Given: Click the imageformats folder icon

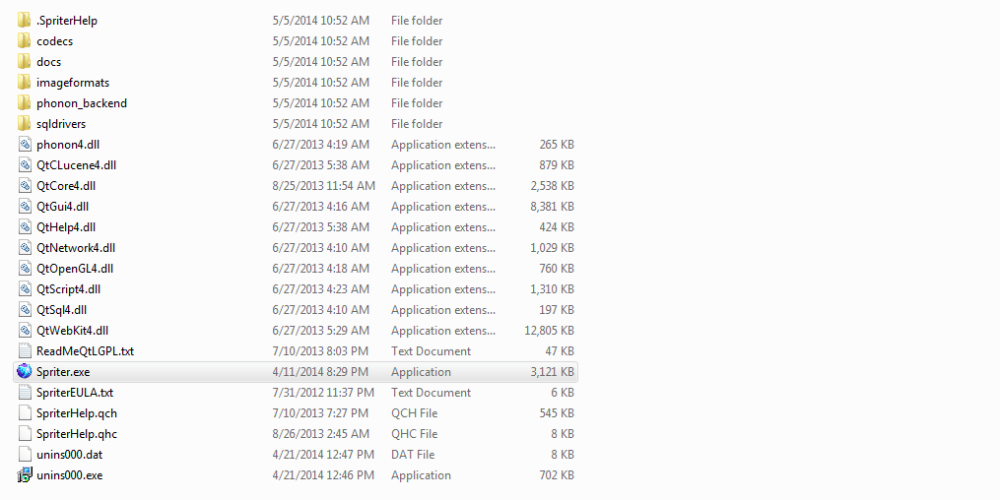Looking at the screenshot, I should click(24, 82).
